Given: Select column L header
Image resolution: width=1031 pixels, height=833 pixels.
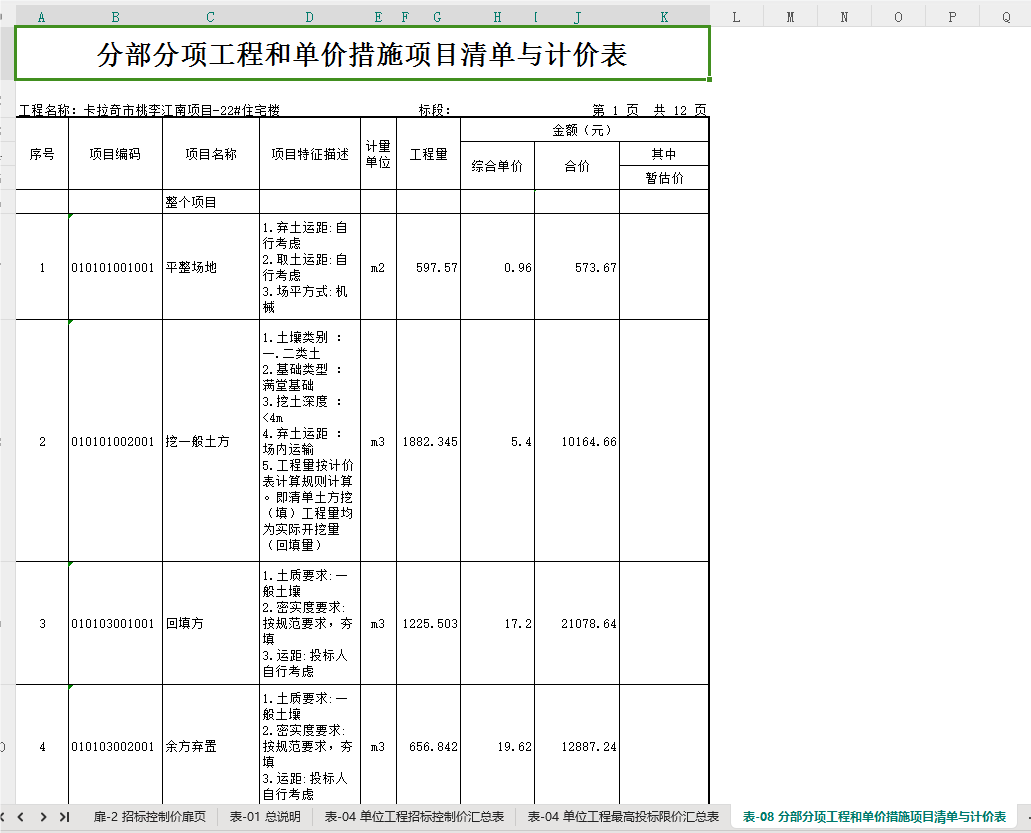Looking at the screenshot, I should click(x=736, y=17).
